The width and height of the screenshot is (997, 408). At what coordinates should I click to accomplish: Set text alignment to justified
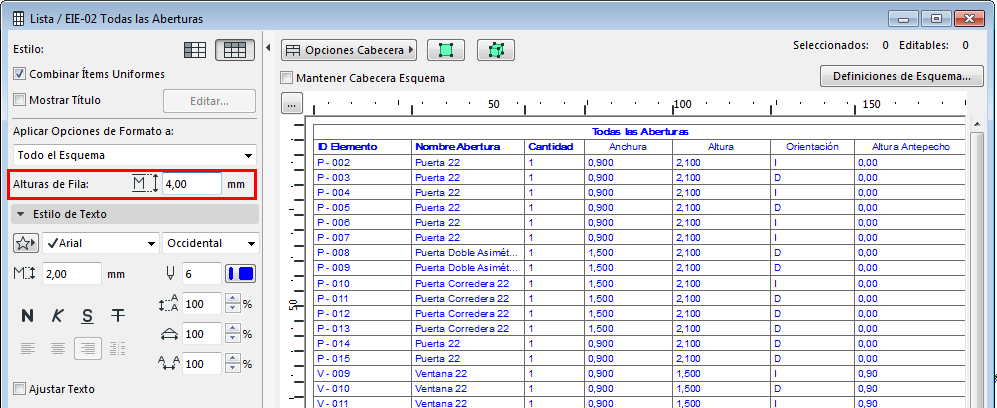tap(118, 348)
